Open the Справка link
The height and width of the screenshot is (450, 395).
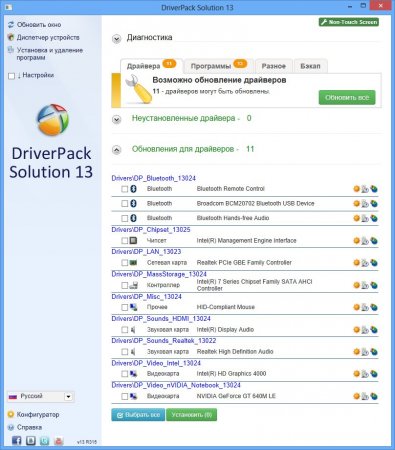[x=29, y=427]
